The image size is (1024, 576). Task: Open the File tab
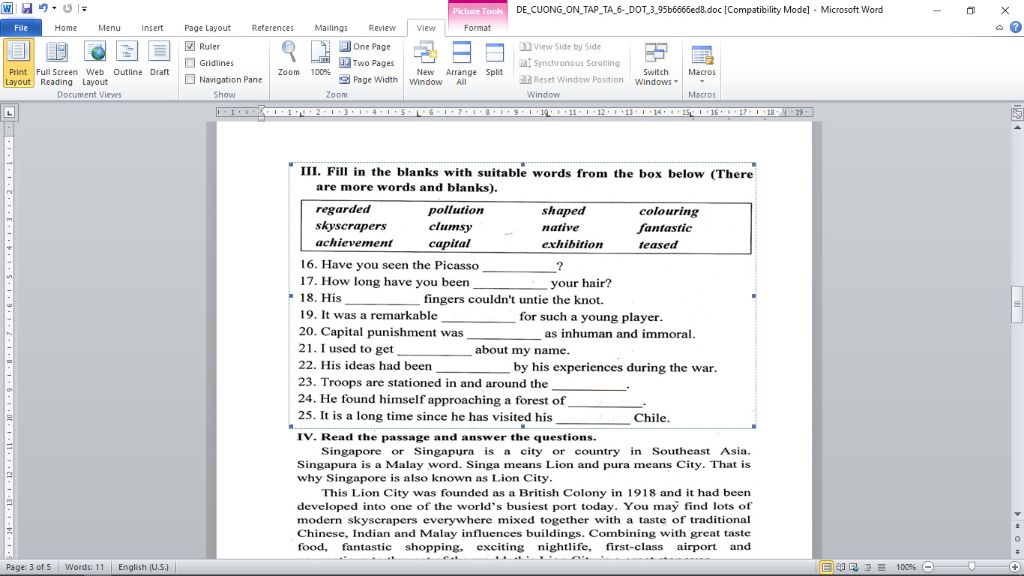tap(21, 27)
